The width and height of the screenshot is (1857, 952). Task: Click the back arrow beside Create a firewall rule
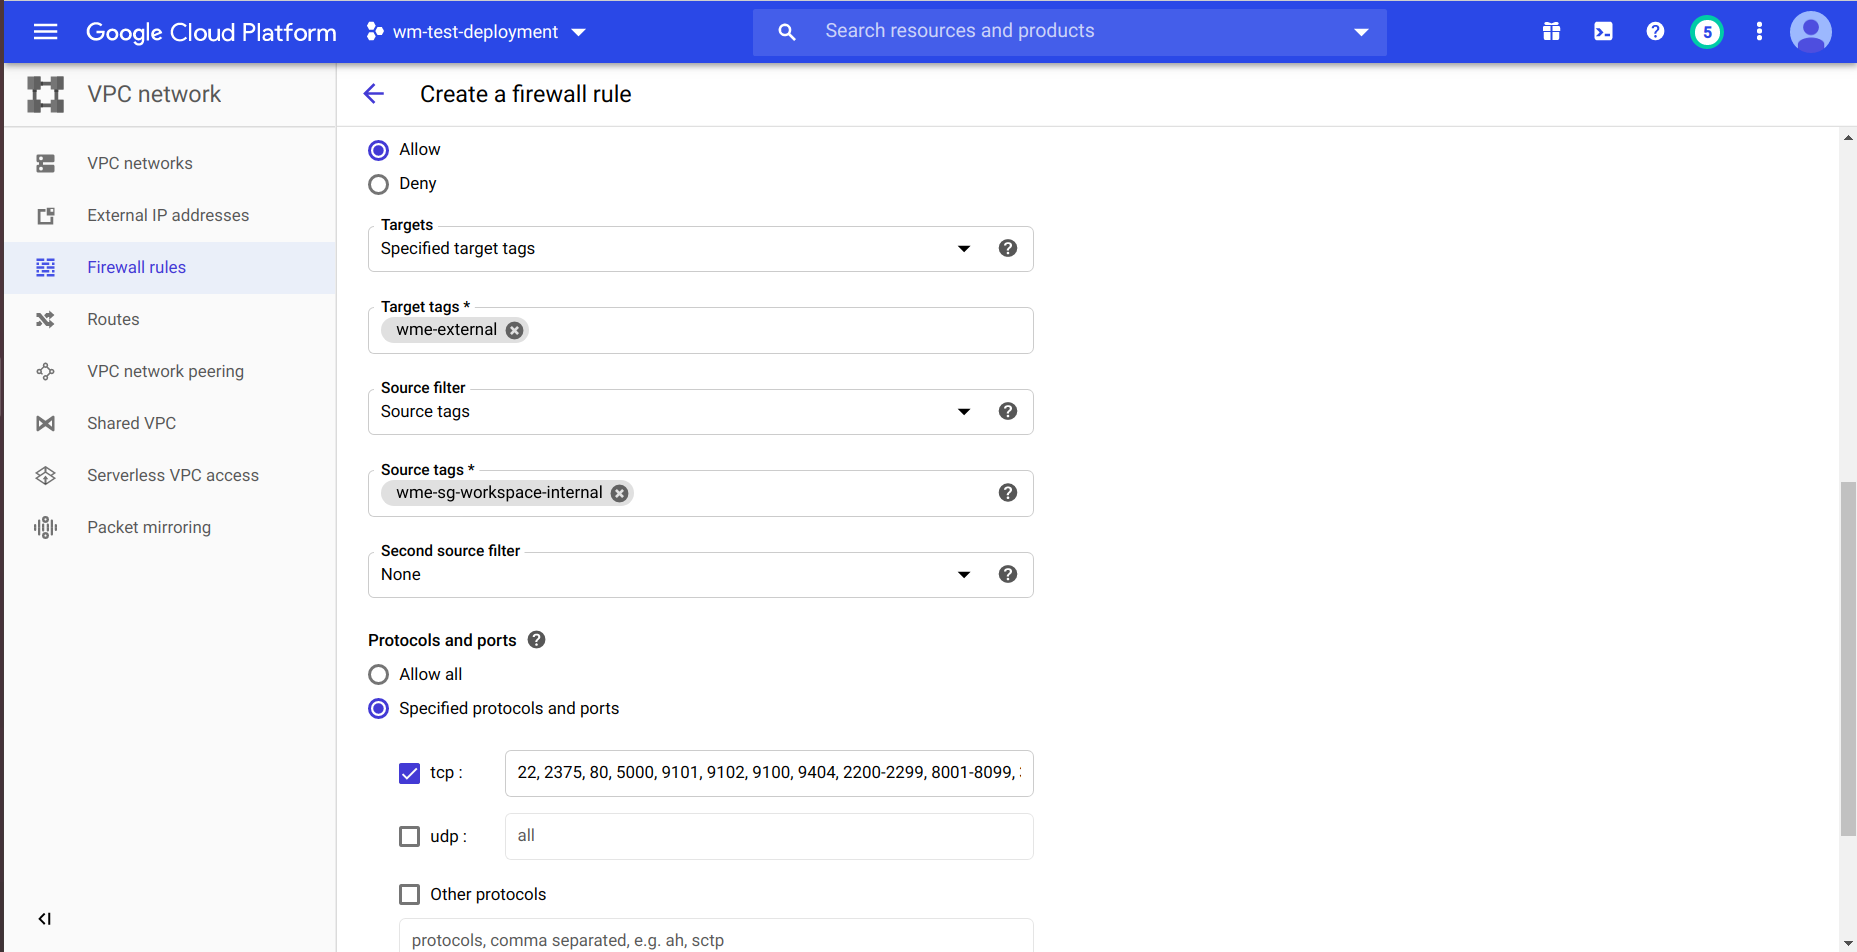[x=374, y=94]
